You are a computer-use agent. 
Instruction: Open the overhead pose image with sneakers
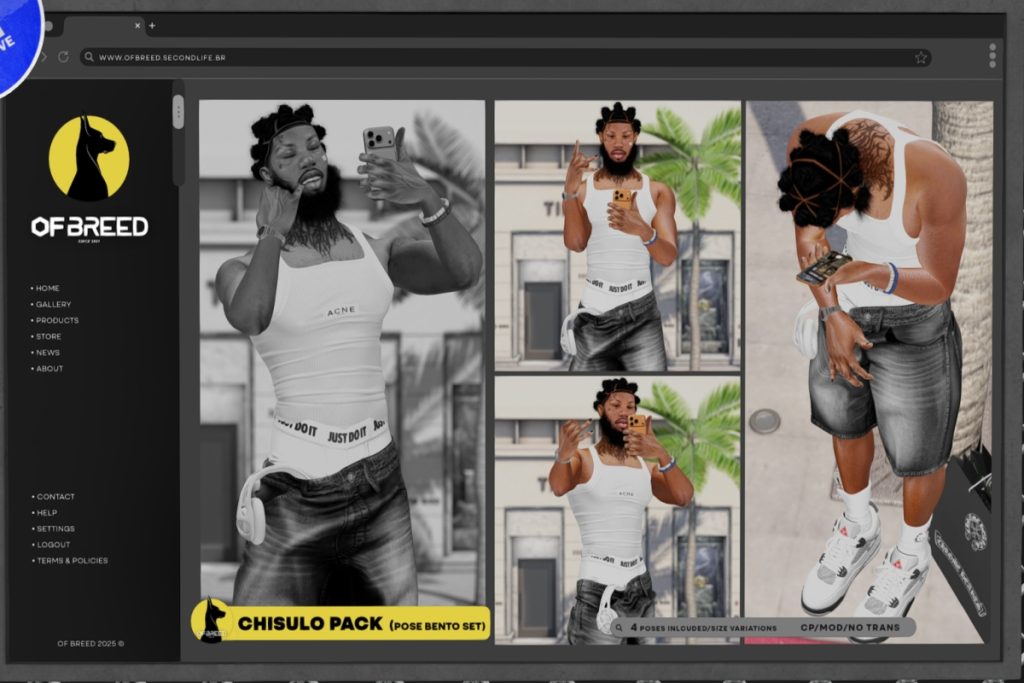click(869, 372)
